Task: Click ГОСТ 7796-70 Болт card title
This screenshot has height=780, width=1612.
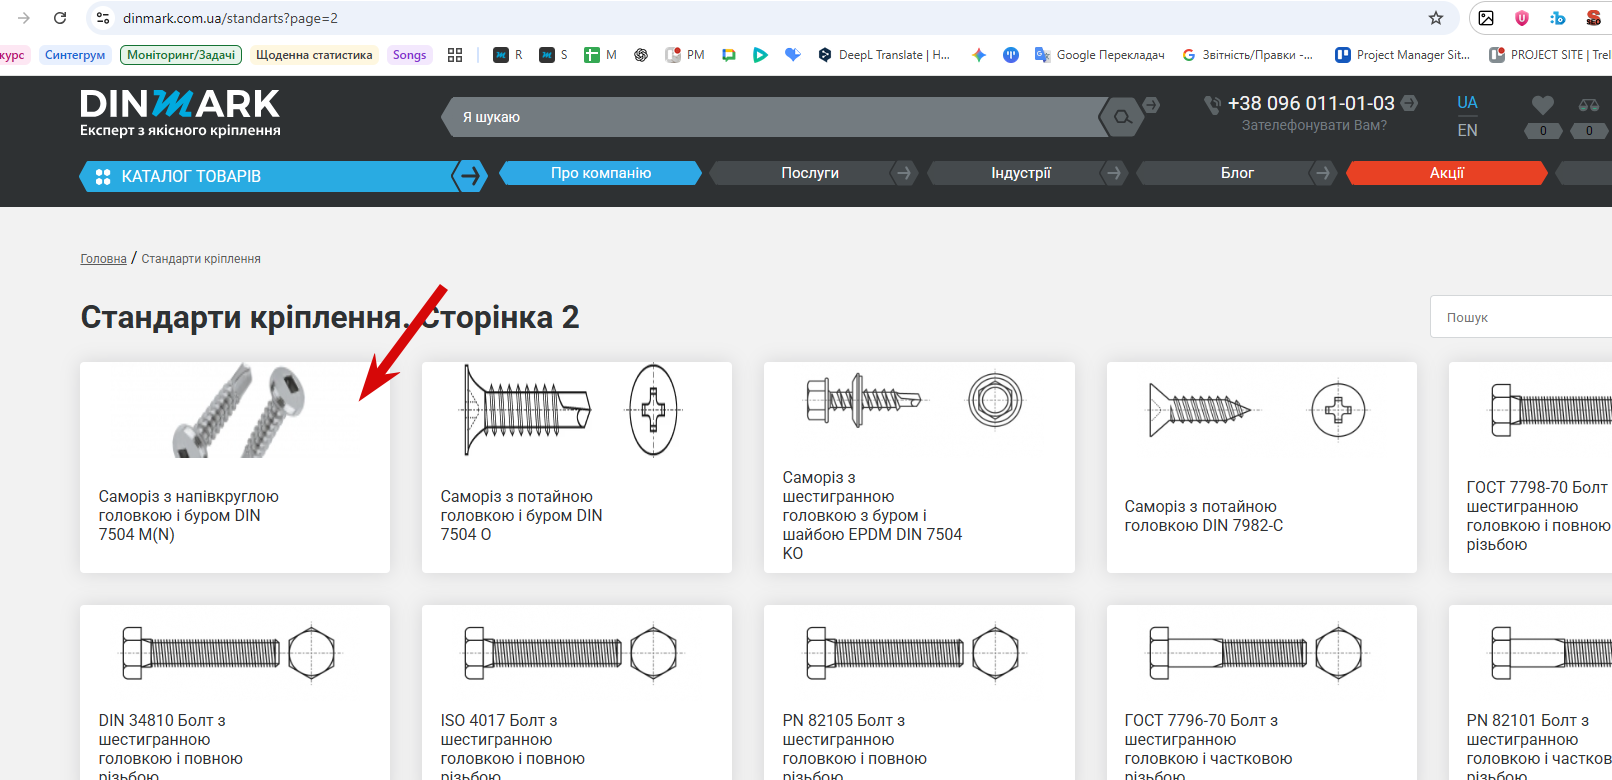Action: pyautogui.click(x=1209, y=747)
